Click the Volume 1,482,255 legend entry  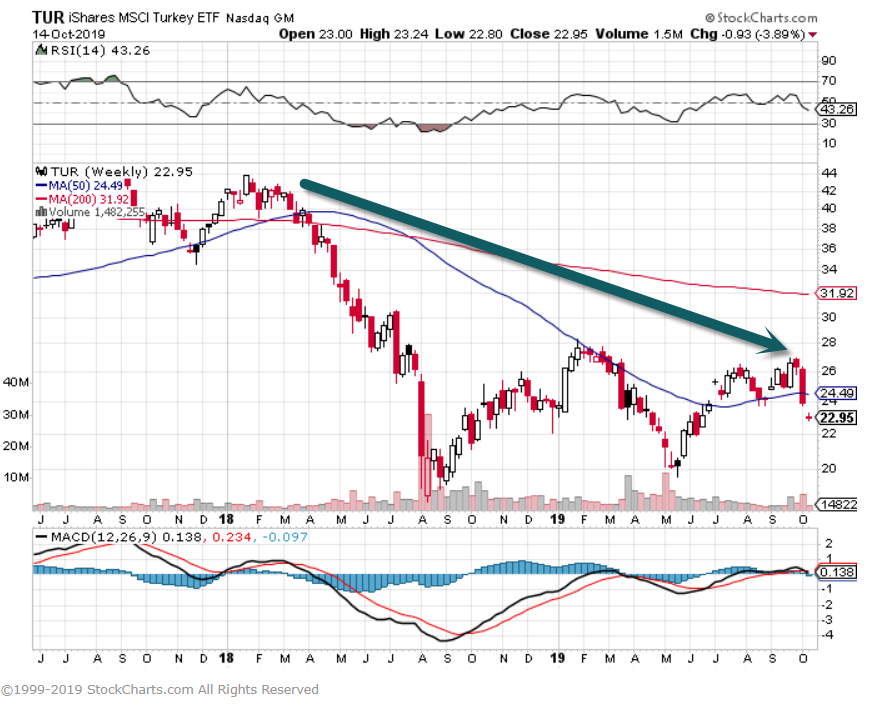[90, 212]
